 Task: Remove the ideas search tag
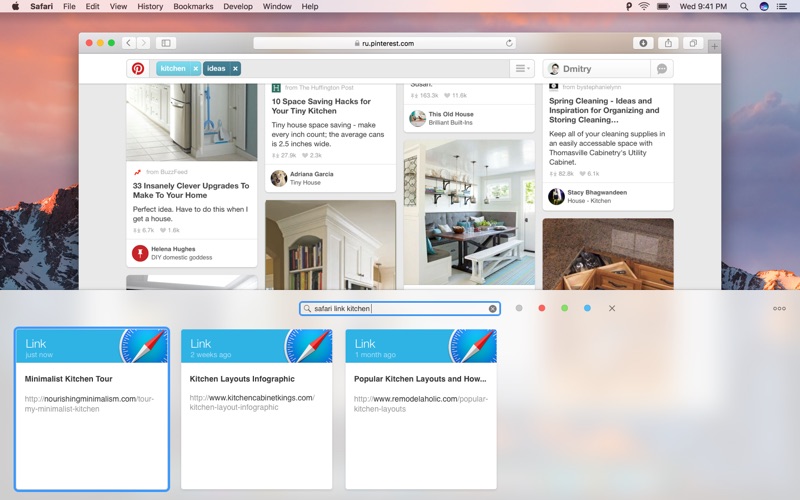point(235,69)
